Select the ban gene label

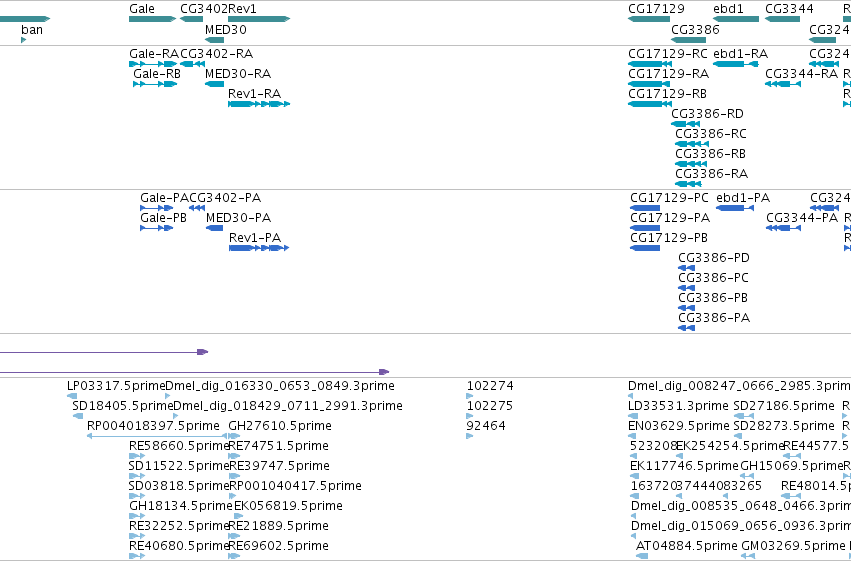pos(32,30)
